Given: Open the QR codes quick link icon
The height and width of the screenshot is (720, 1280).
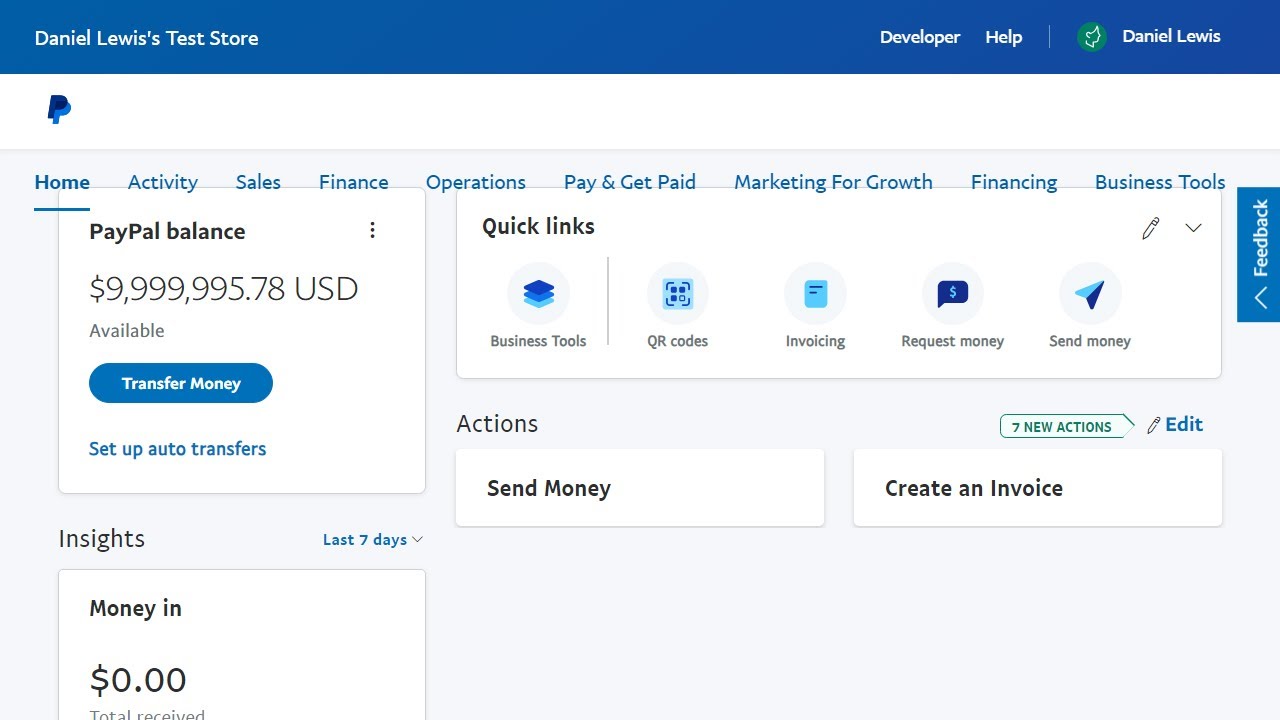Looking at the screenshot, I should 678,294.
